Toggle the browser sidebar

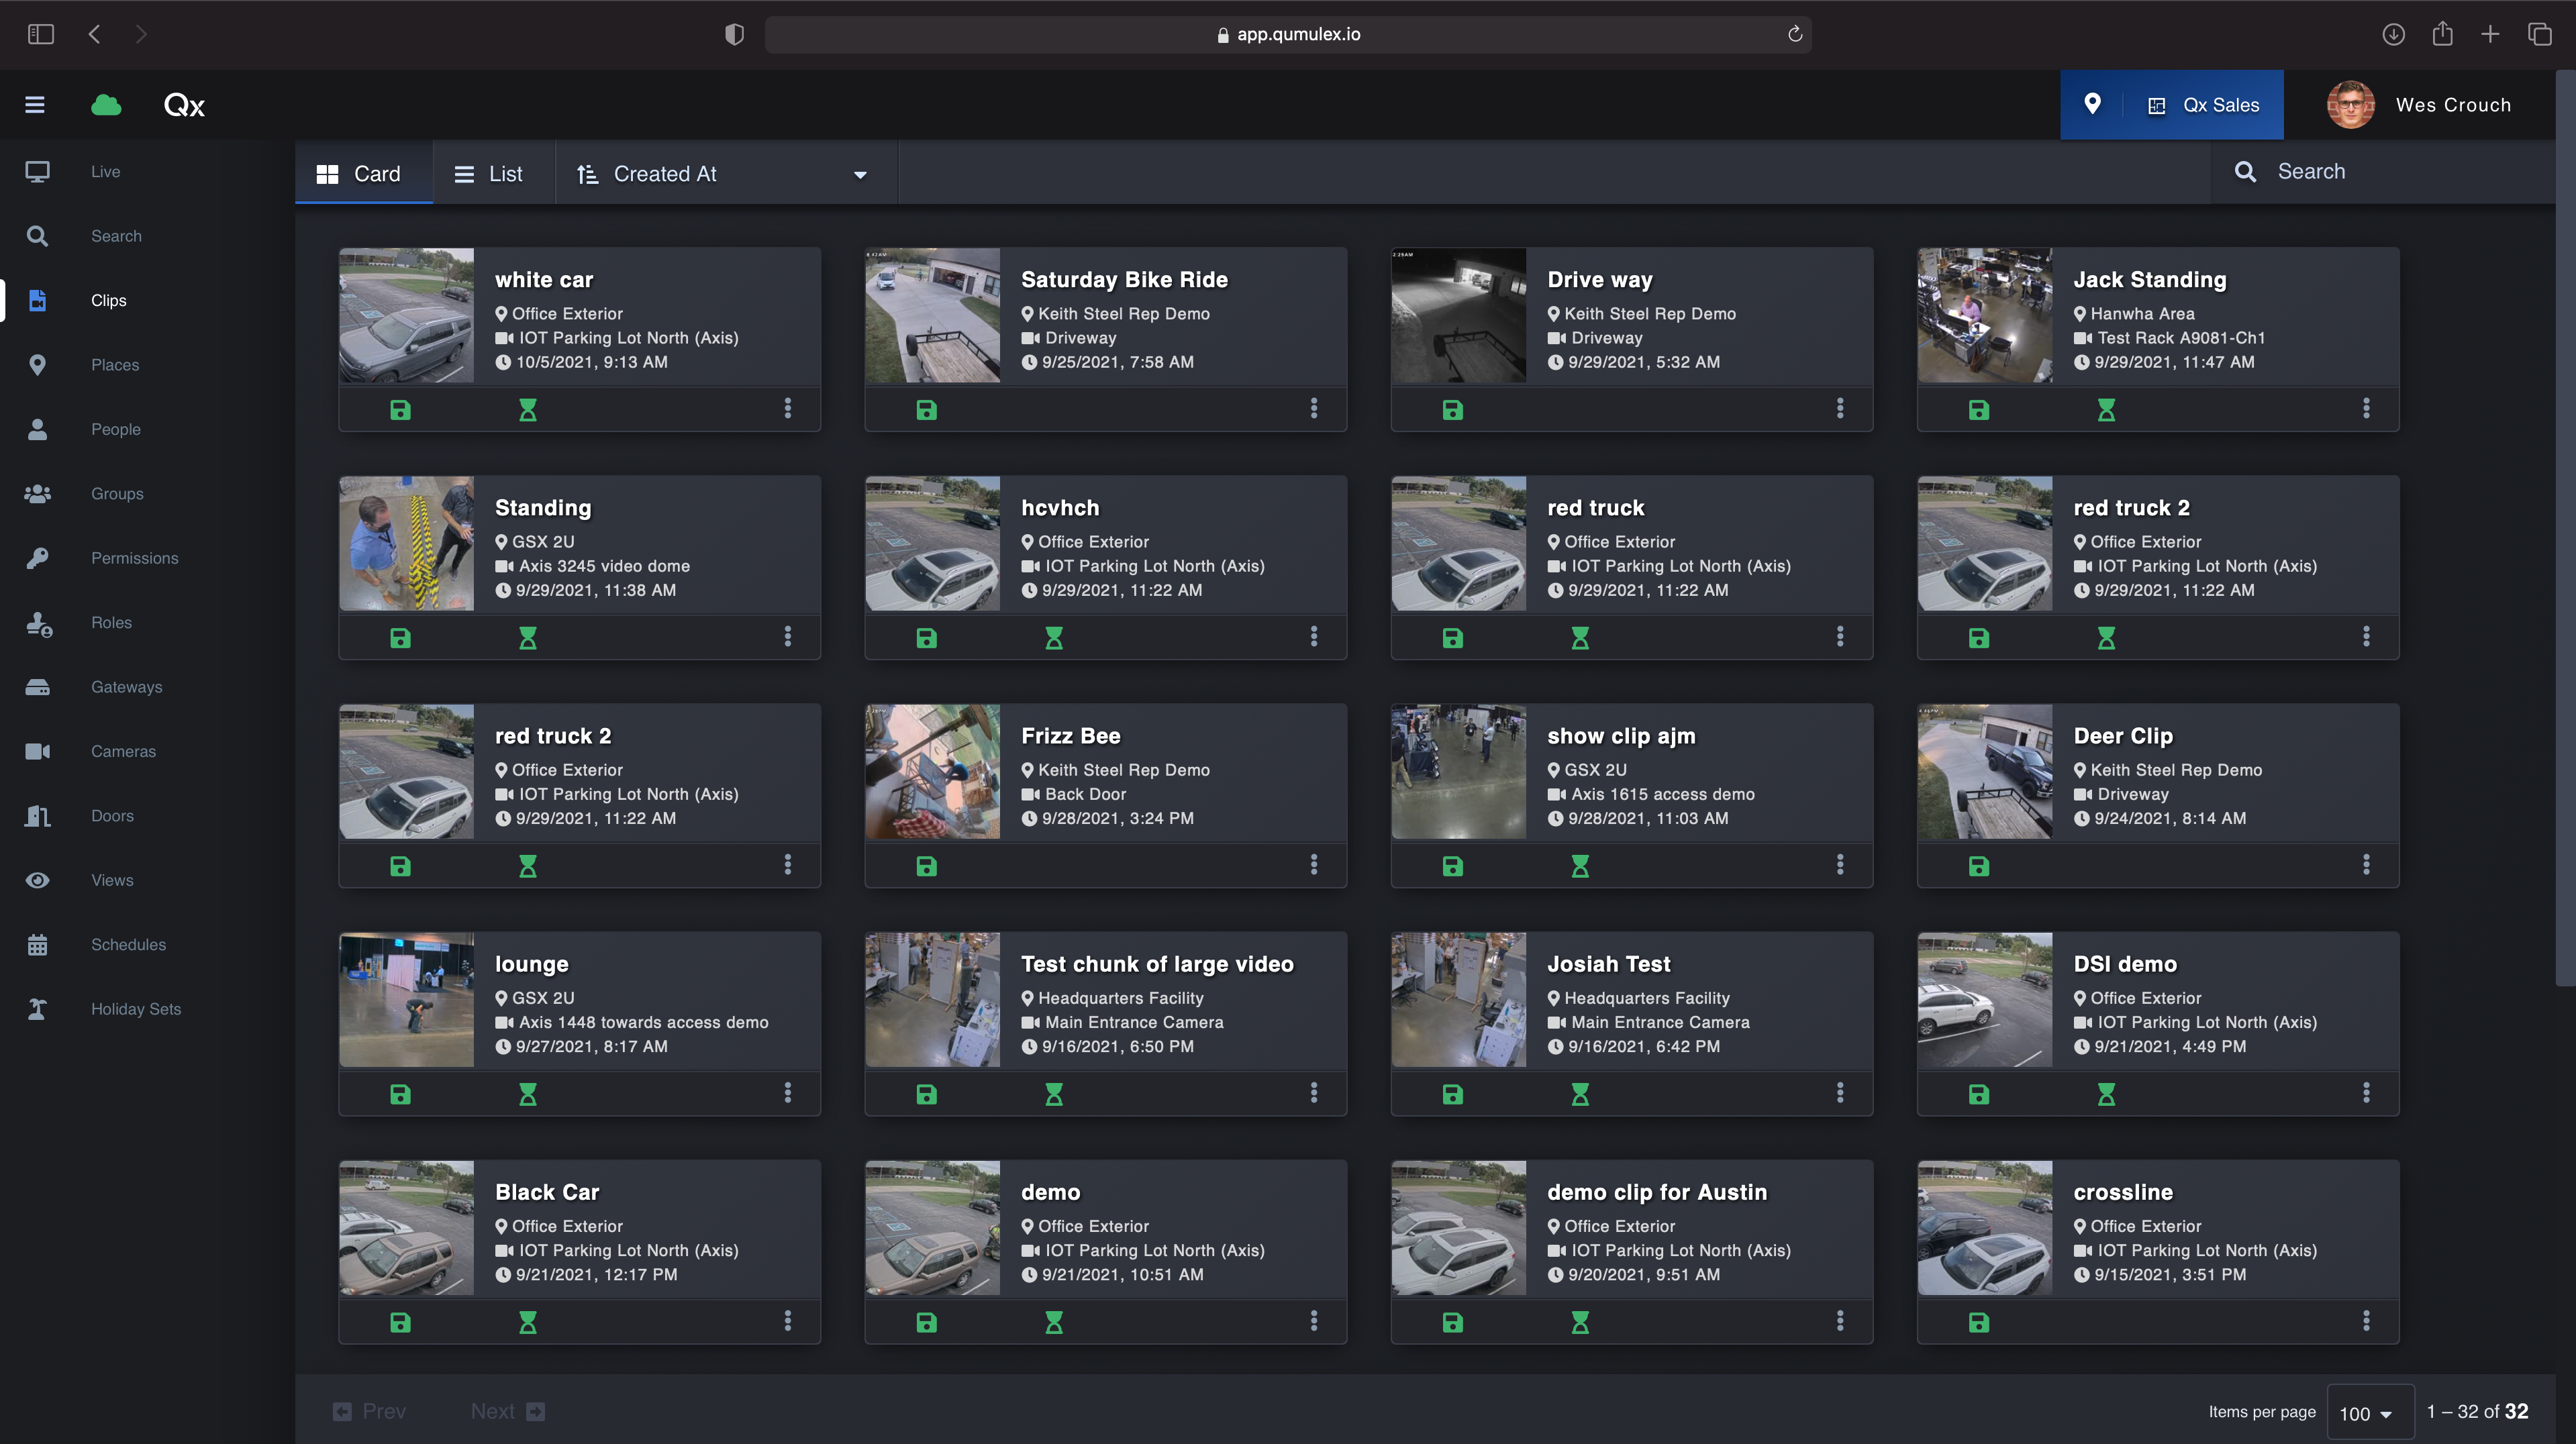pyautogui.click(x=41, y=34)
